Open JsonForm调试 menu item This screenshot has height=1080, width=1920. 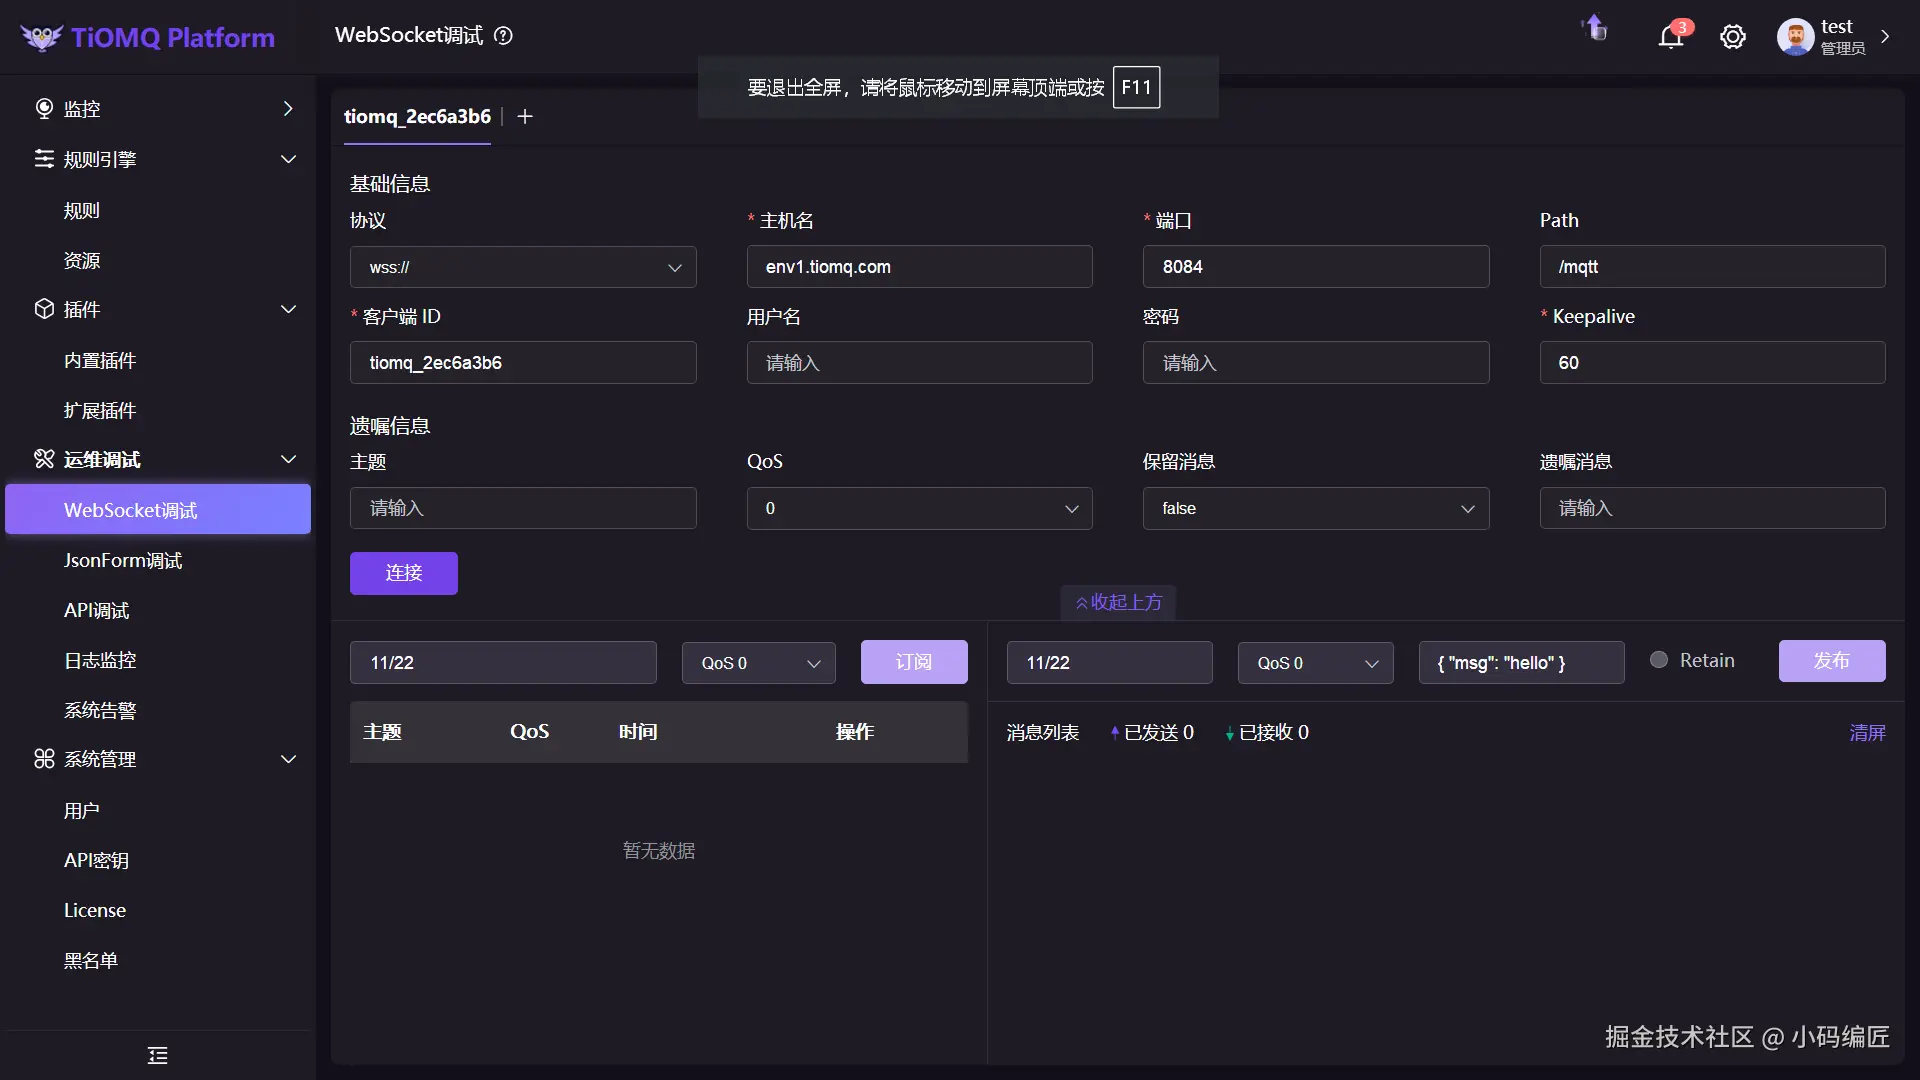click(x=123, y=560)
